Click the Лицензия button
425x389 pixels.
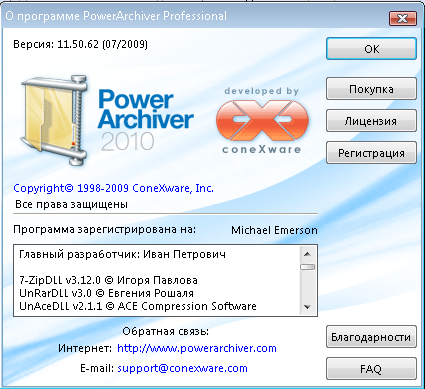tap(371, 121)
